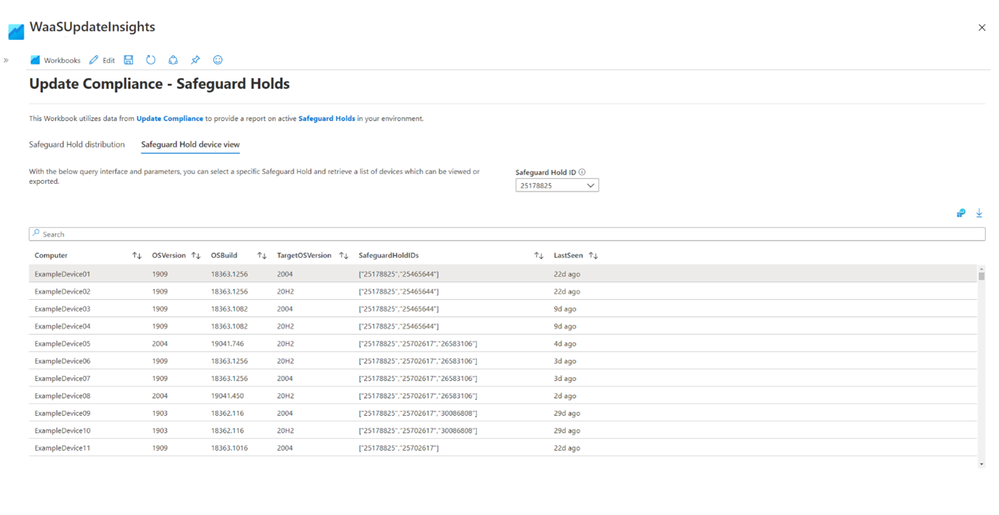Click the WaaSUpdateInsights logo icon
The height and width of the screenshot is (515, 999).
click(16, 31)
